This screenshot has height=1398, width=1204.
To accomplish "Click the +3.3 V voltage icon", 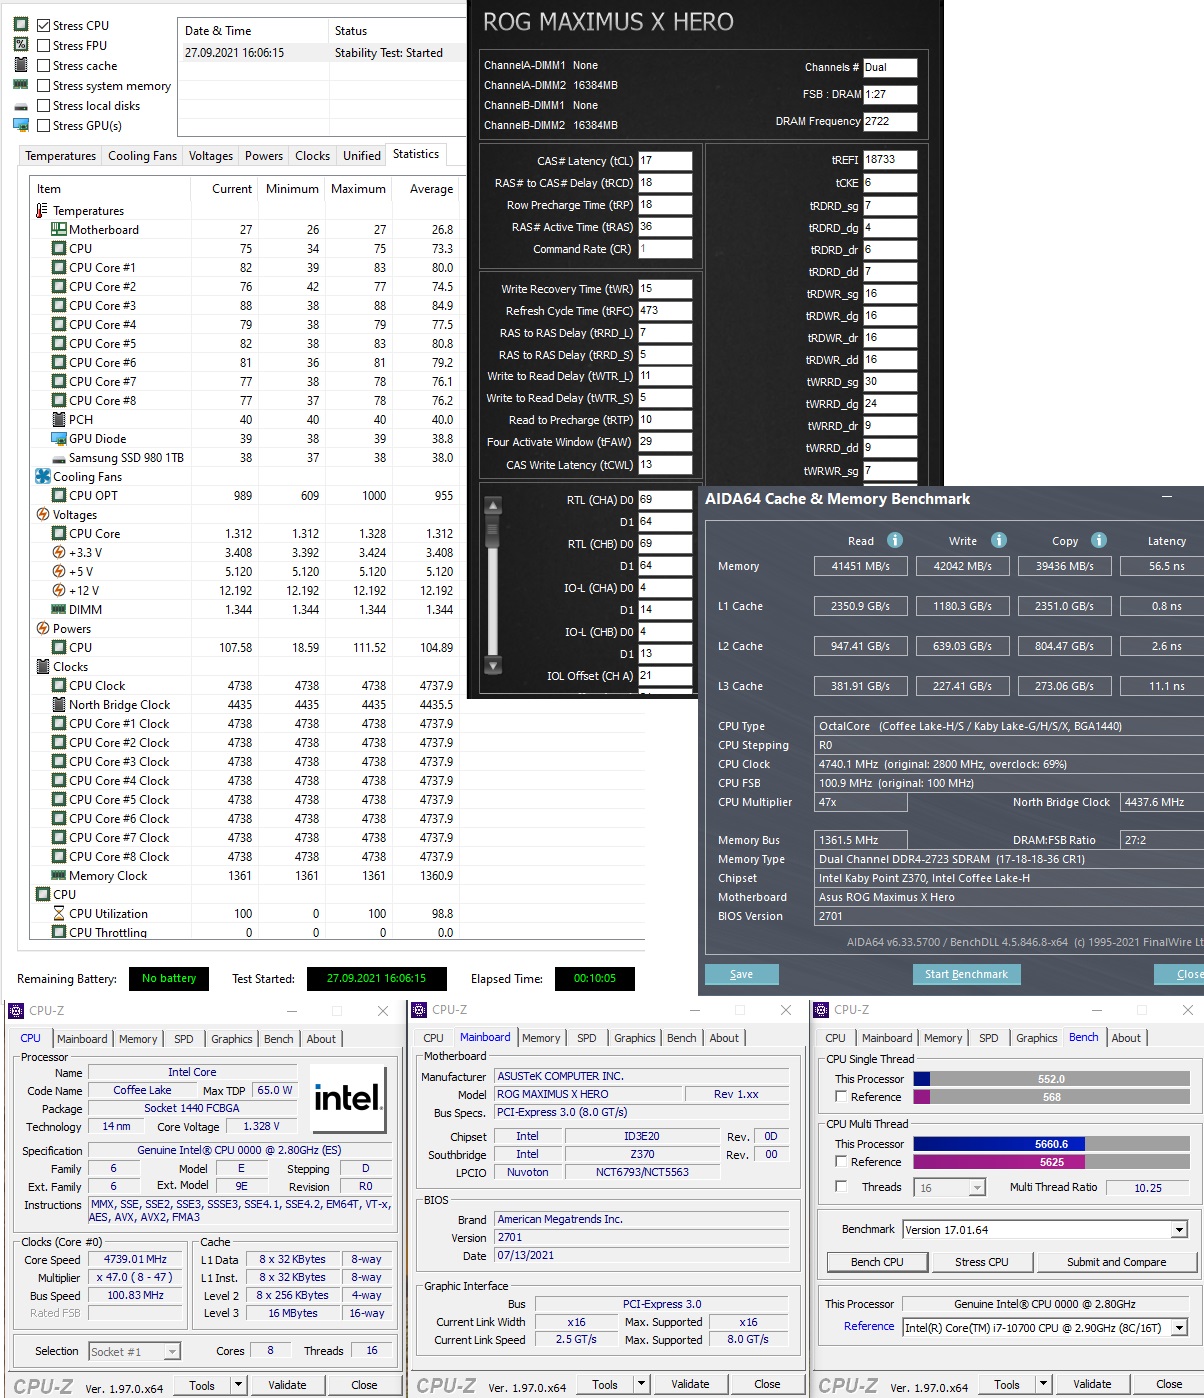I will (x=59, y=552).
